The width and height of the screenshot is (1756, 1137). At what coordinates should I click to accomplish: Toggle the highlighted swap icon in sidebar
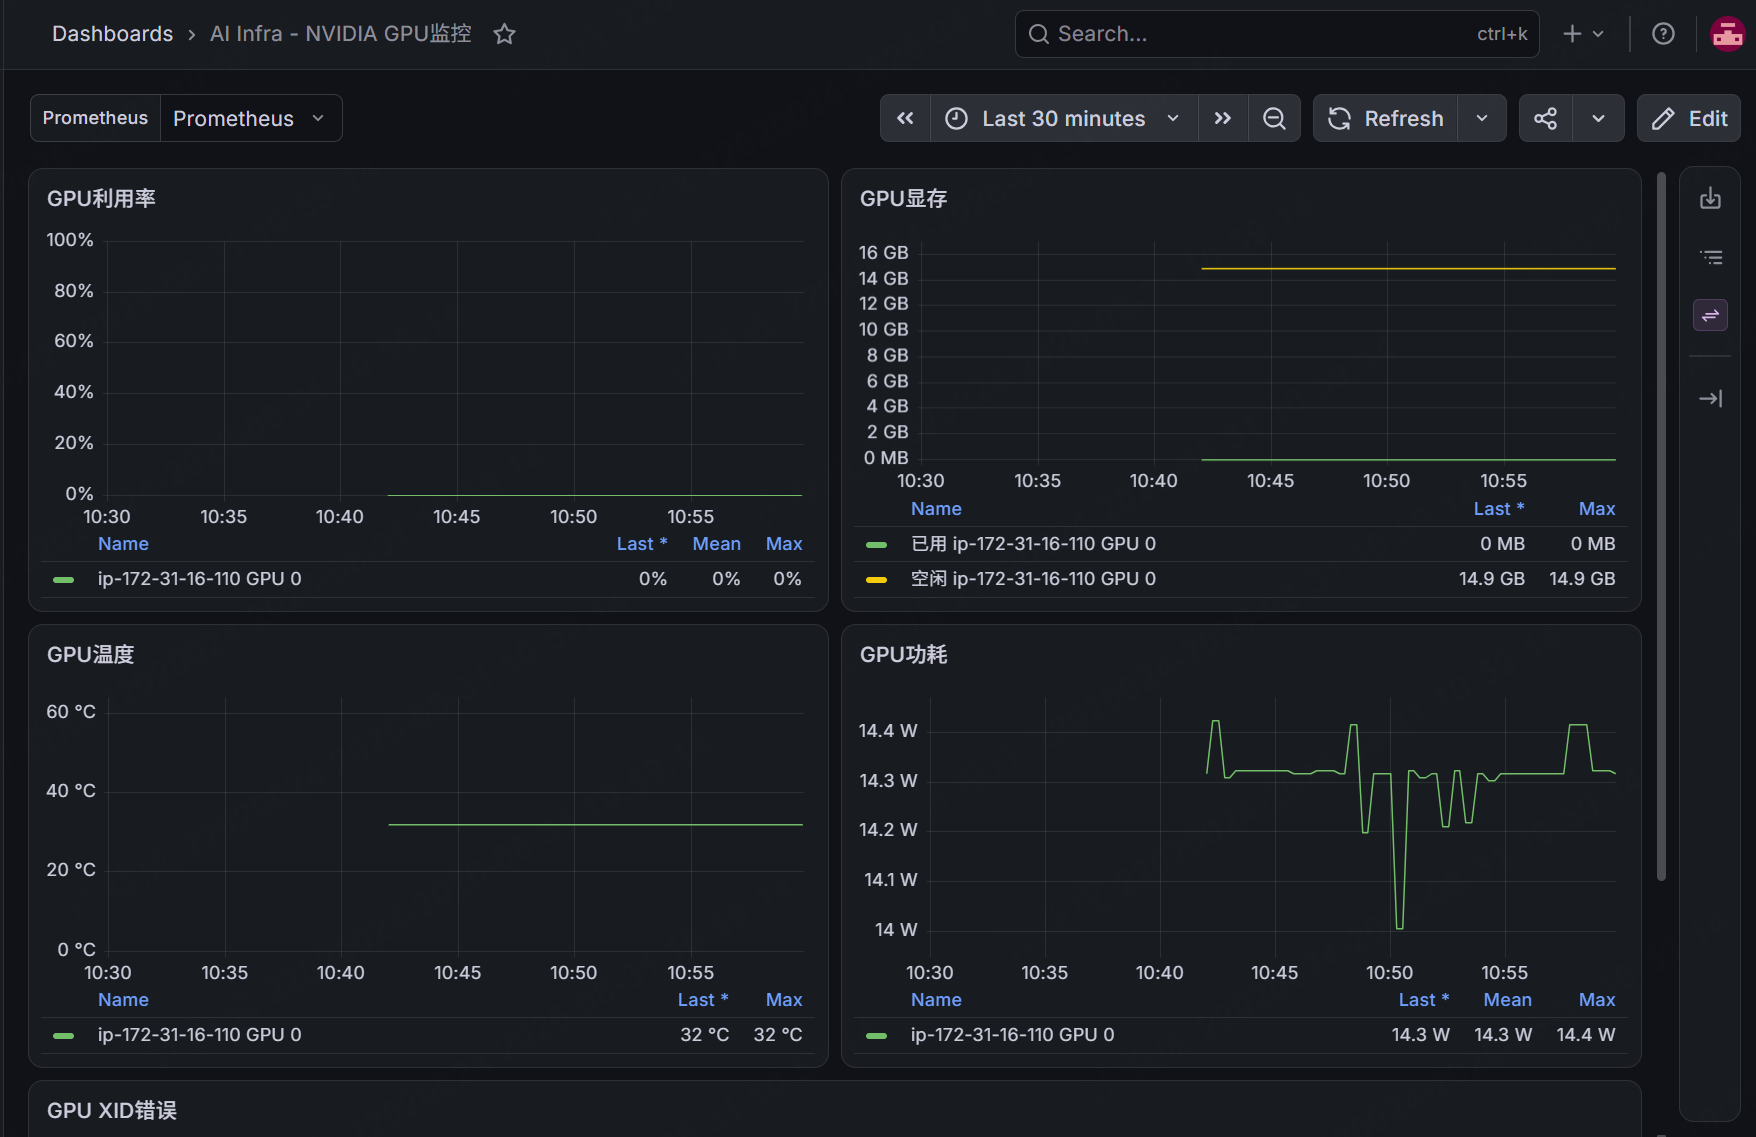(x=1711, y=315)
